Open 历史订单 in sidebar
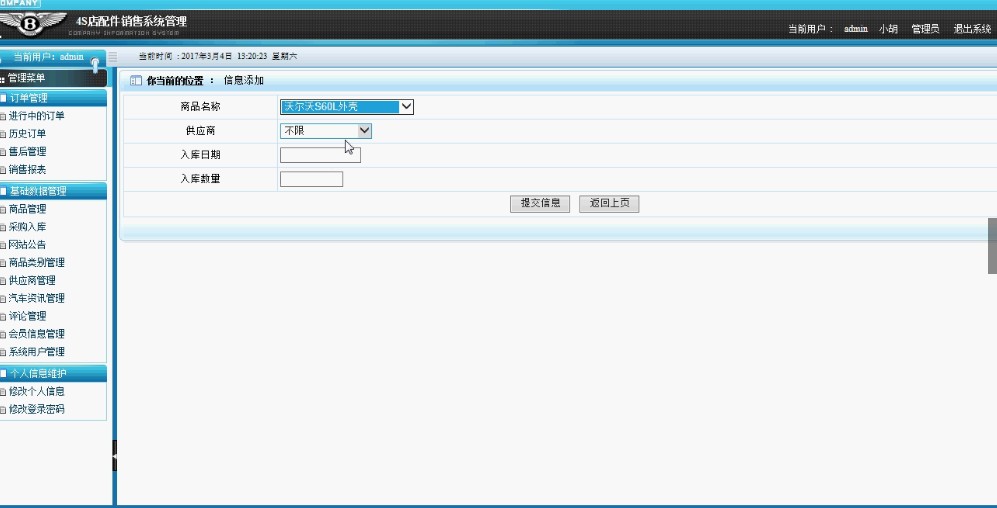Screen dimensions: 997x508 pyautogui.click(x=27, y=134)
